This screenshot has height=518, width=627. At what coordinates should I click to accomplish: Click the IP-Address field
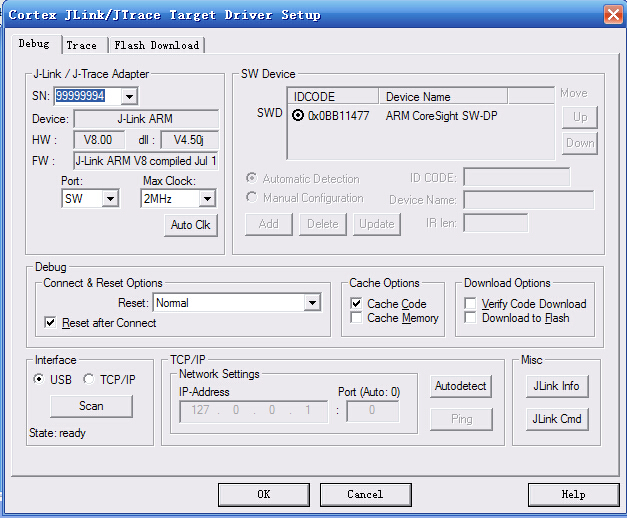pyautogui.click(x=254, y=411)
